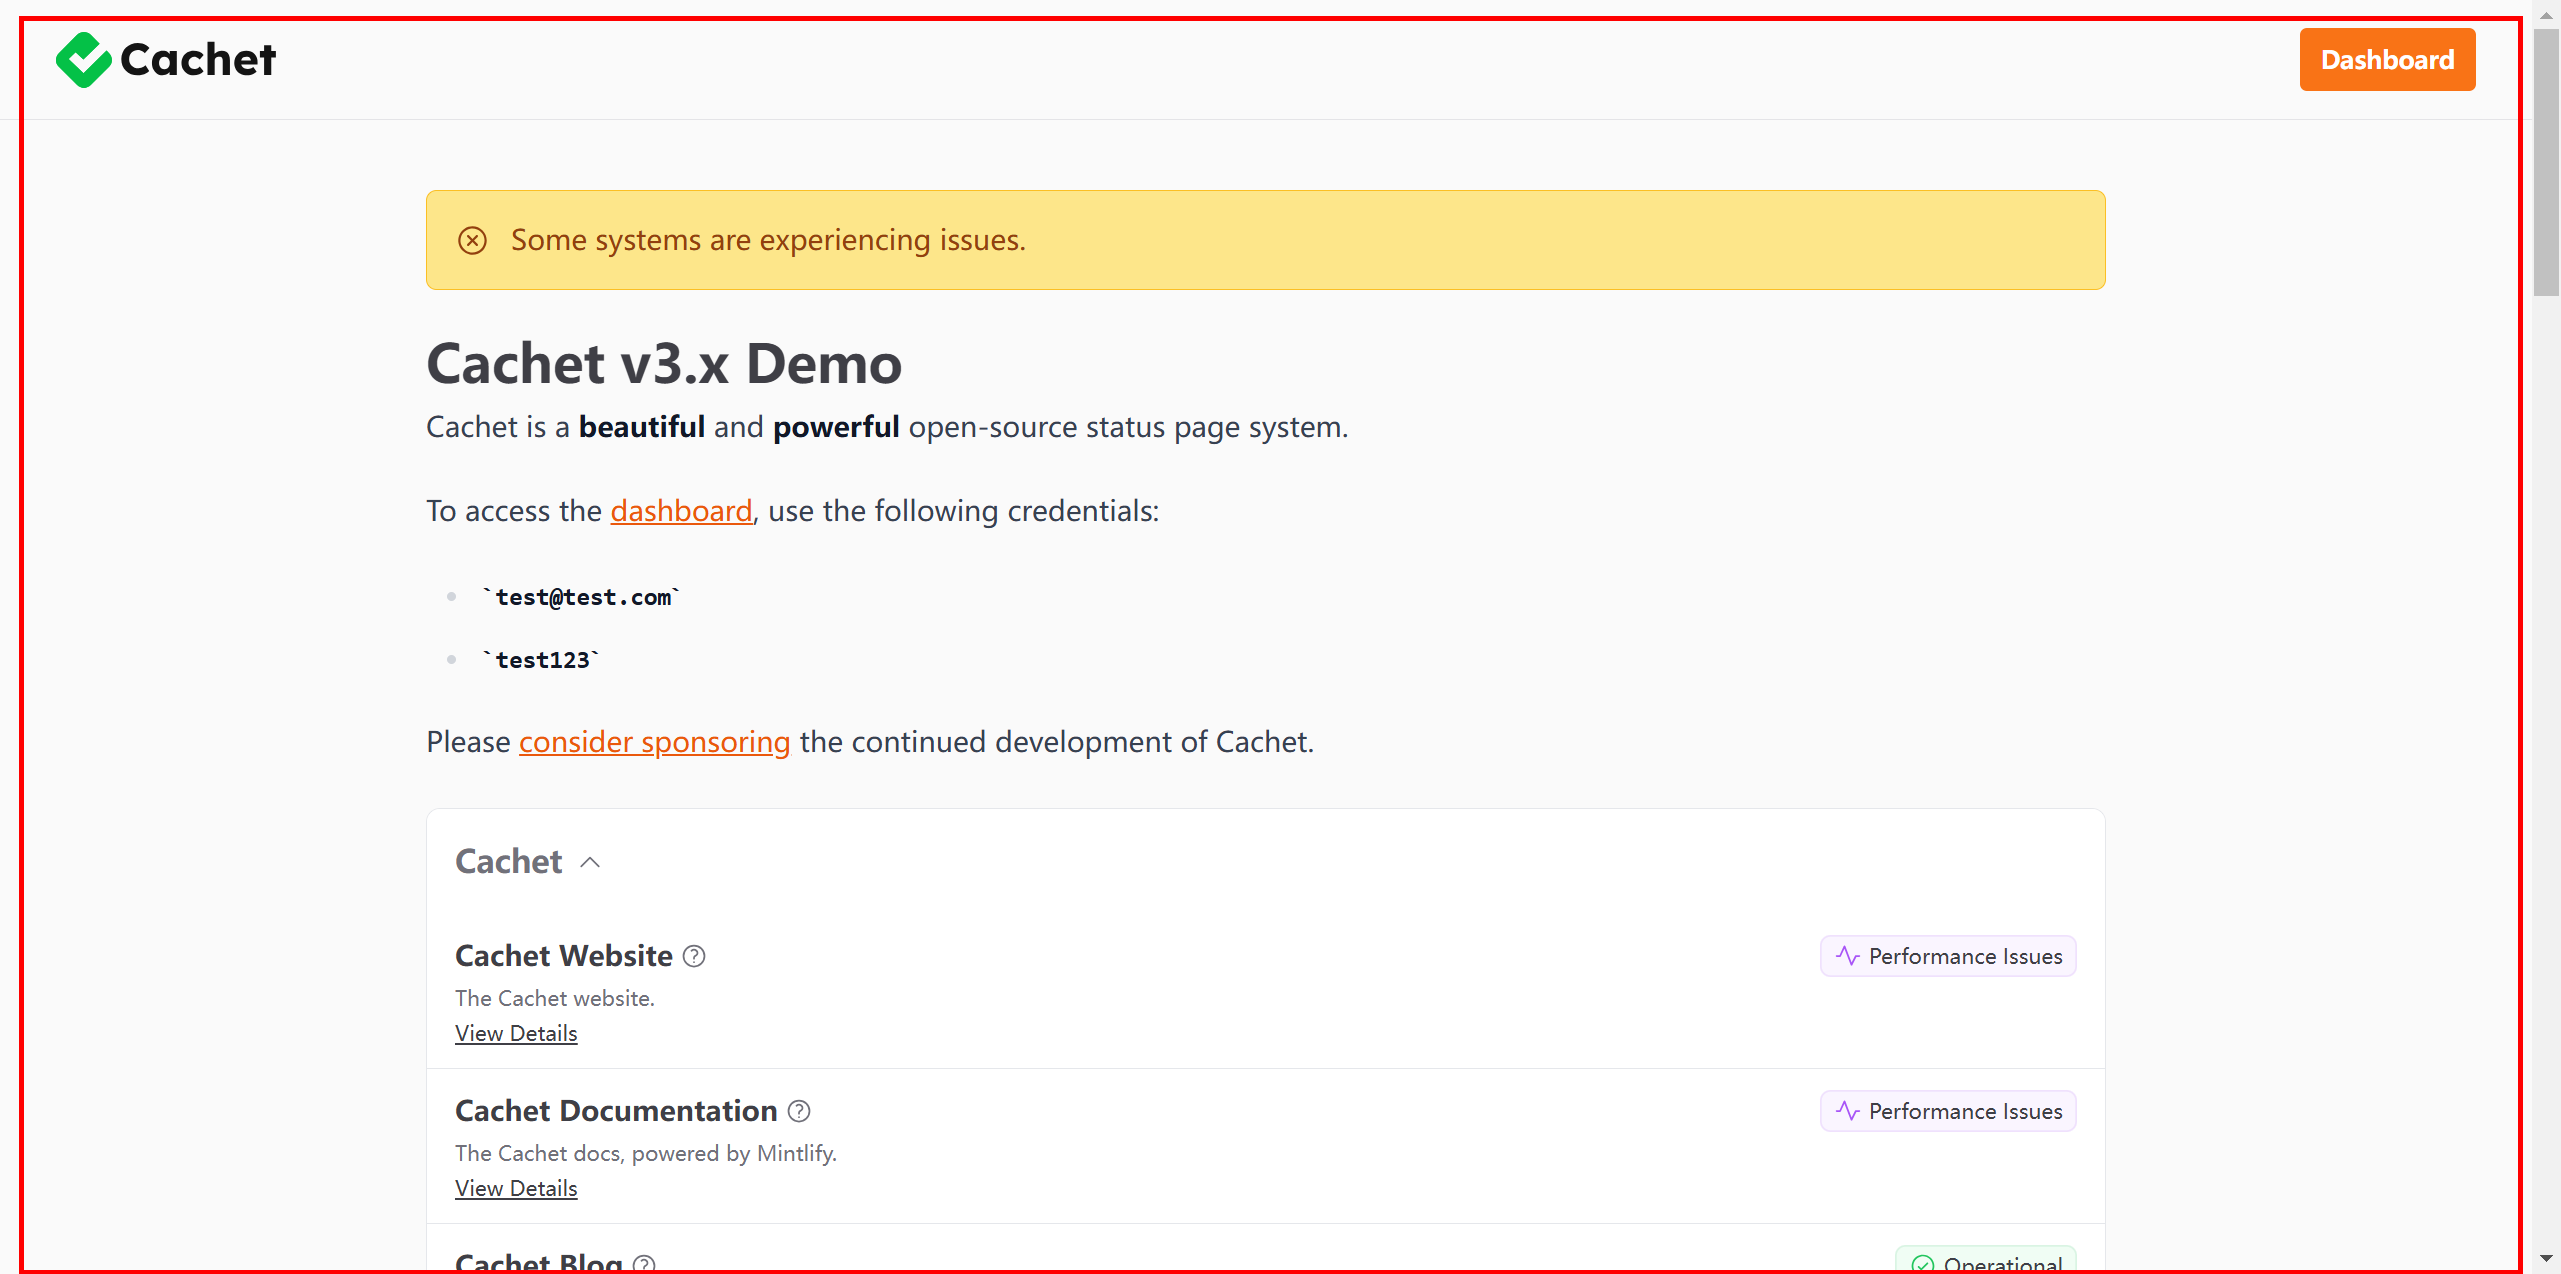Click the Cachet Website component name

click(x=563, y=956)
